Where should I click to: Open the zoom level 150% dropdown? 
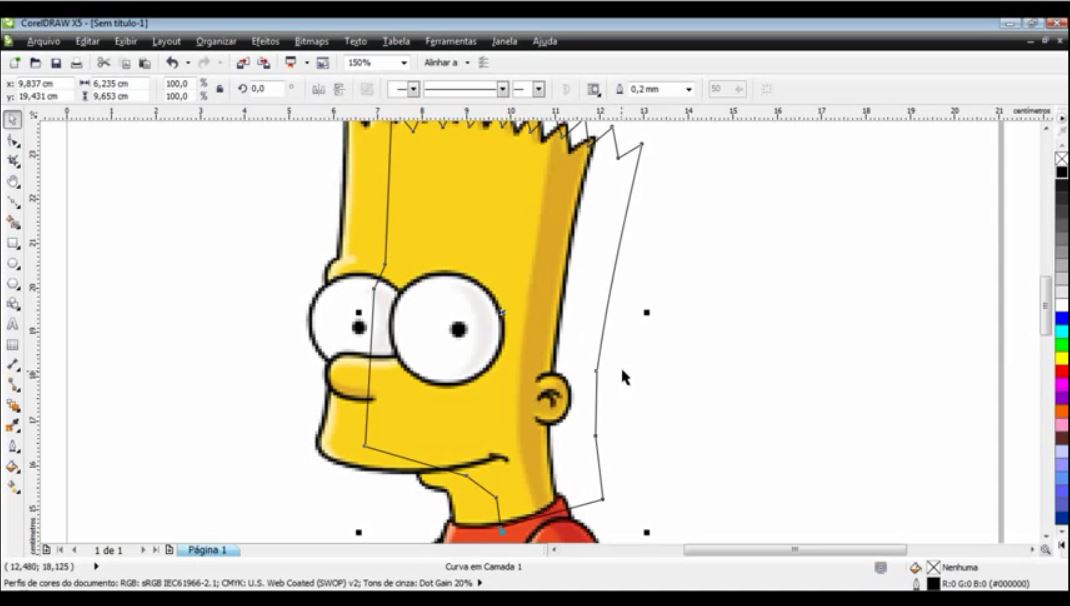pos(404,63)
